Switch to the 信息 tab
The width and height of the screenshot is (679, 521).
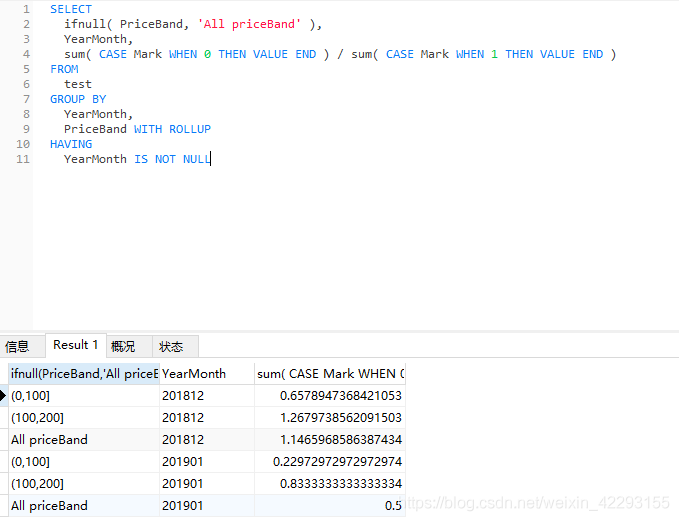18,346
